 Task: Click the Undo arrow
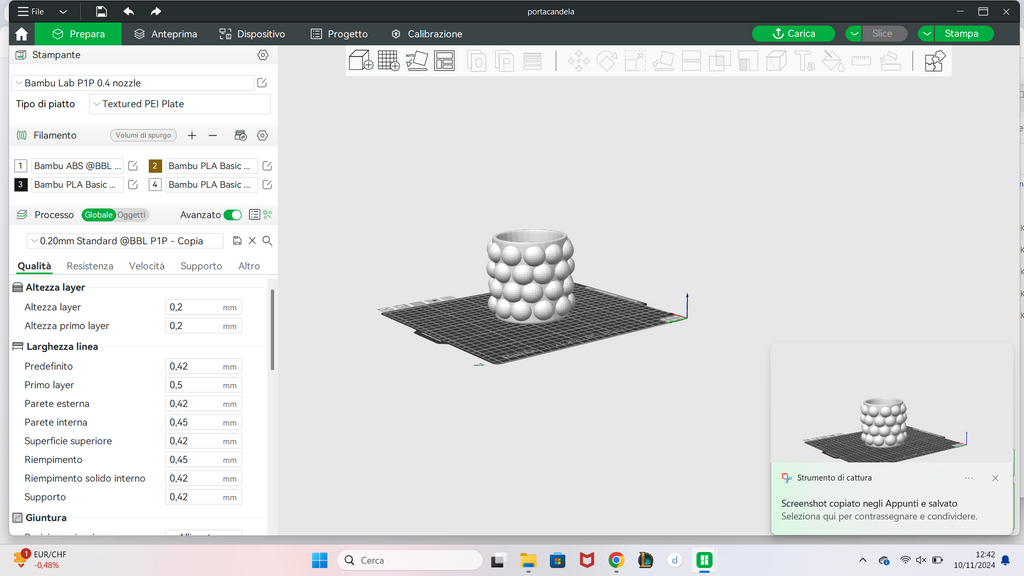(129, 12)
